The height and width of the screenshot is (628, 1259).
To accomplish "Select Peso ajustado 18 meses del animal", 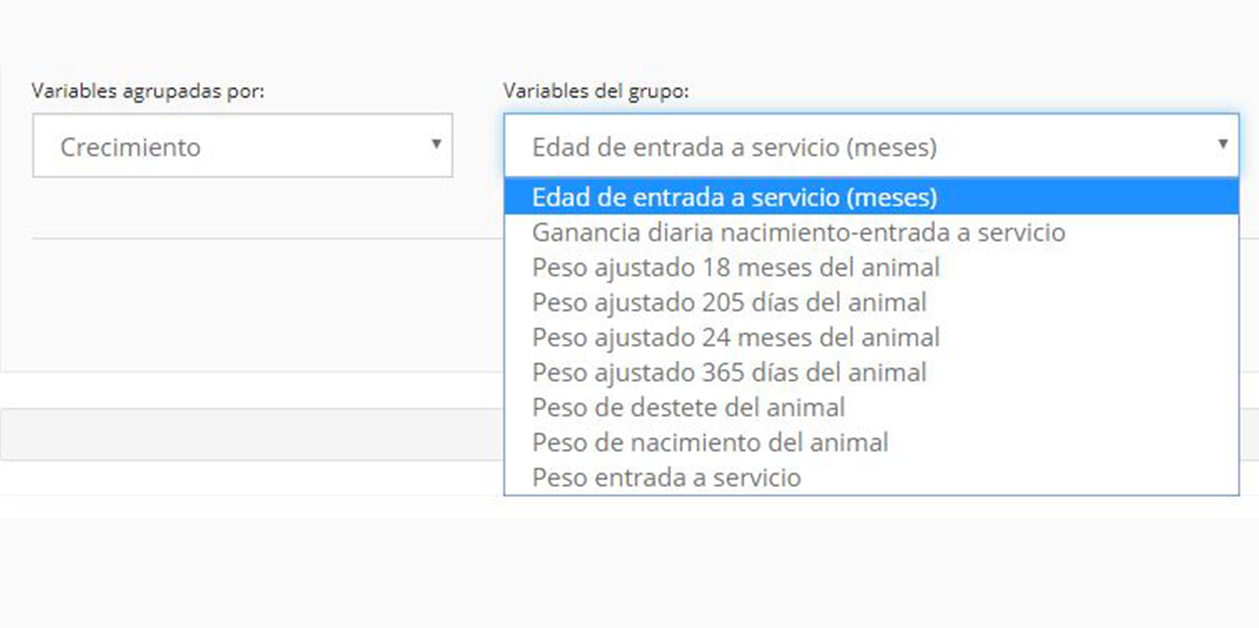I will click(x=871, y=267).
